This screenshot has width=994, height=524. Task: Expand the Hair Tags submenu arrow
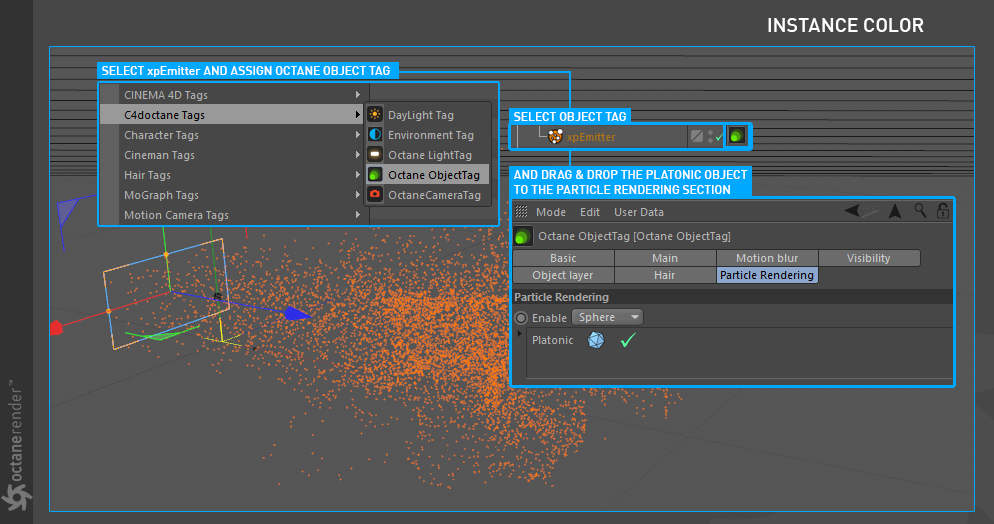358,175
